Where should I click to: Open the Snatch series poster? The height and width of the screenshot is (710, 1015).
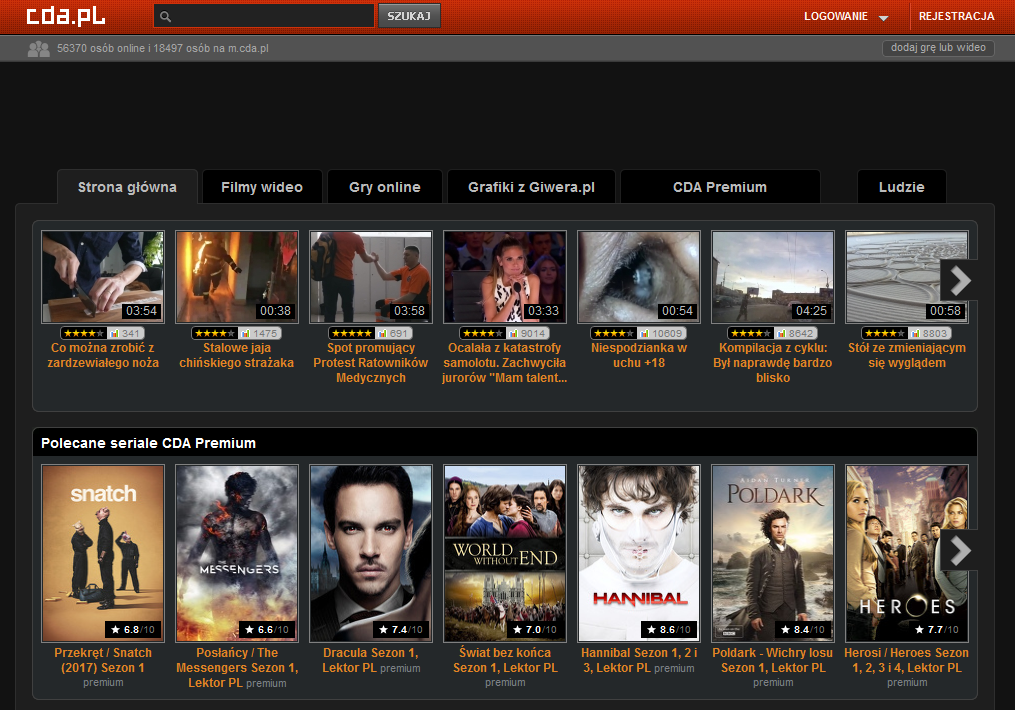(x=103, y=552)
